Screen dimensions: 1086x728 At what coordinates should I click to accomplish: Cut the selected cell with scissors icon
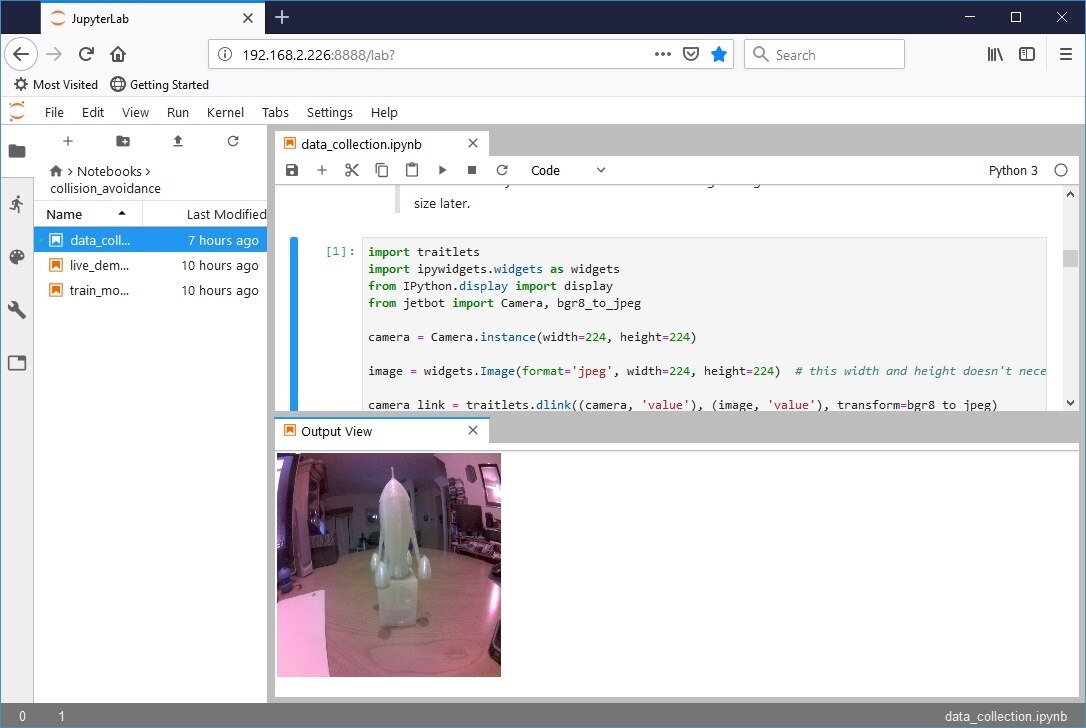pos(352,170)
